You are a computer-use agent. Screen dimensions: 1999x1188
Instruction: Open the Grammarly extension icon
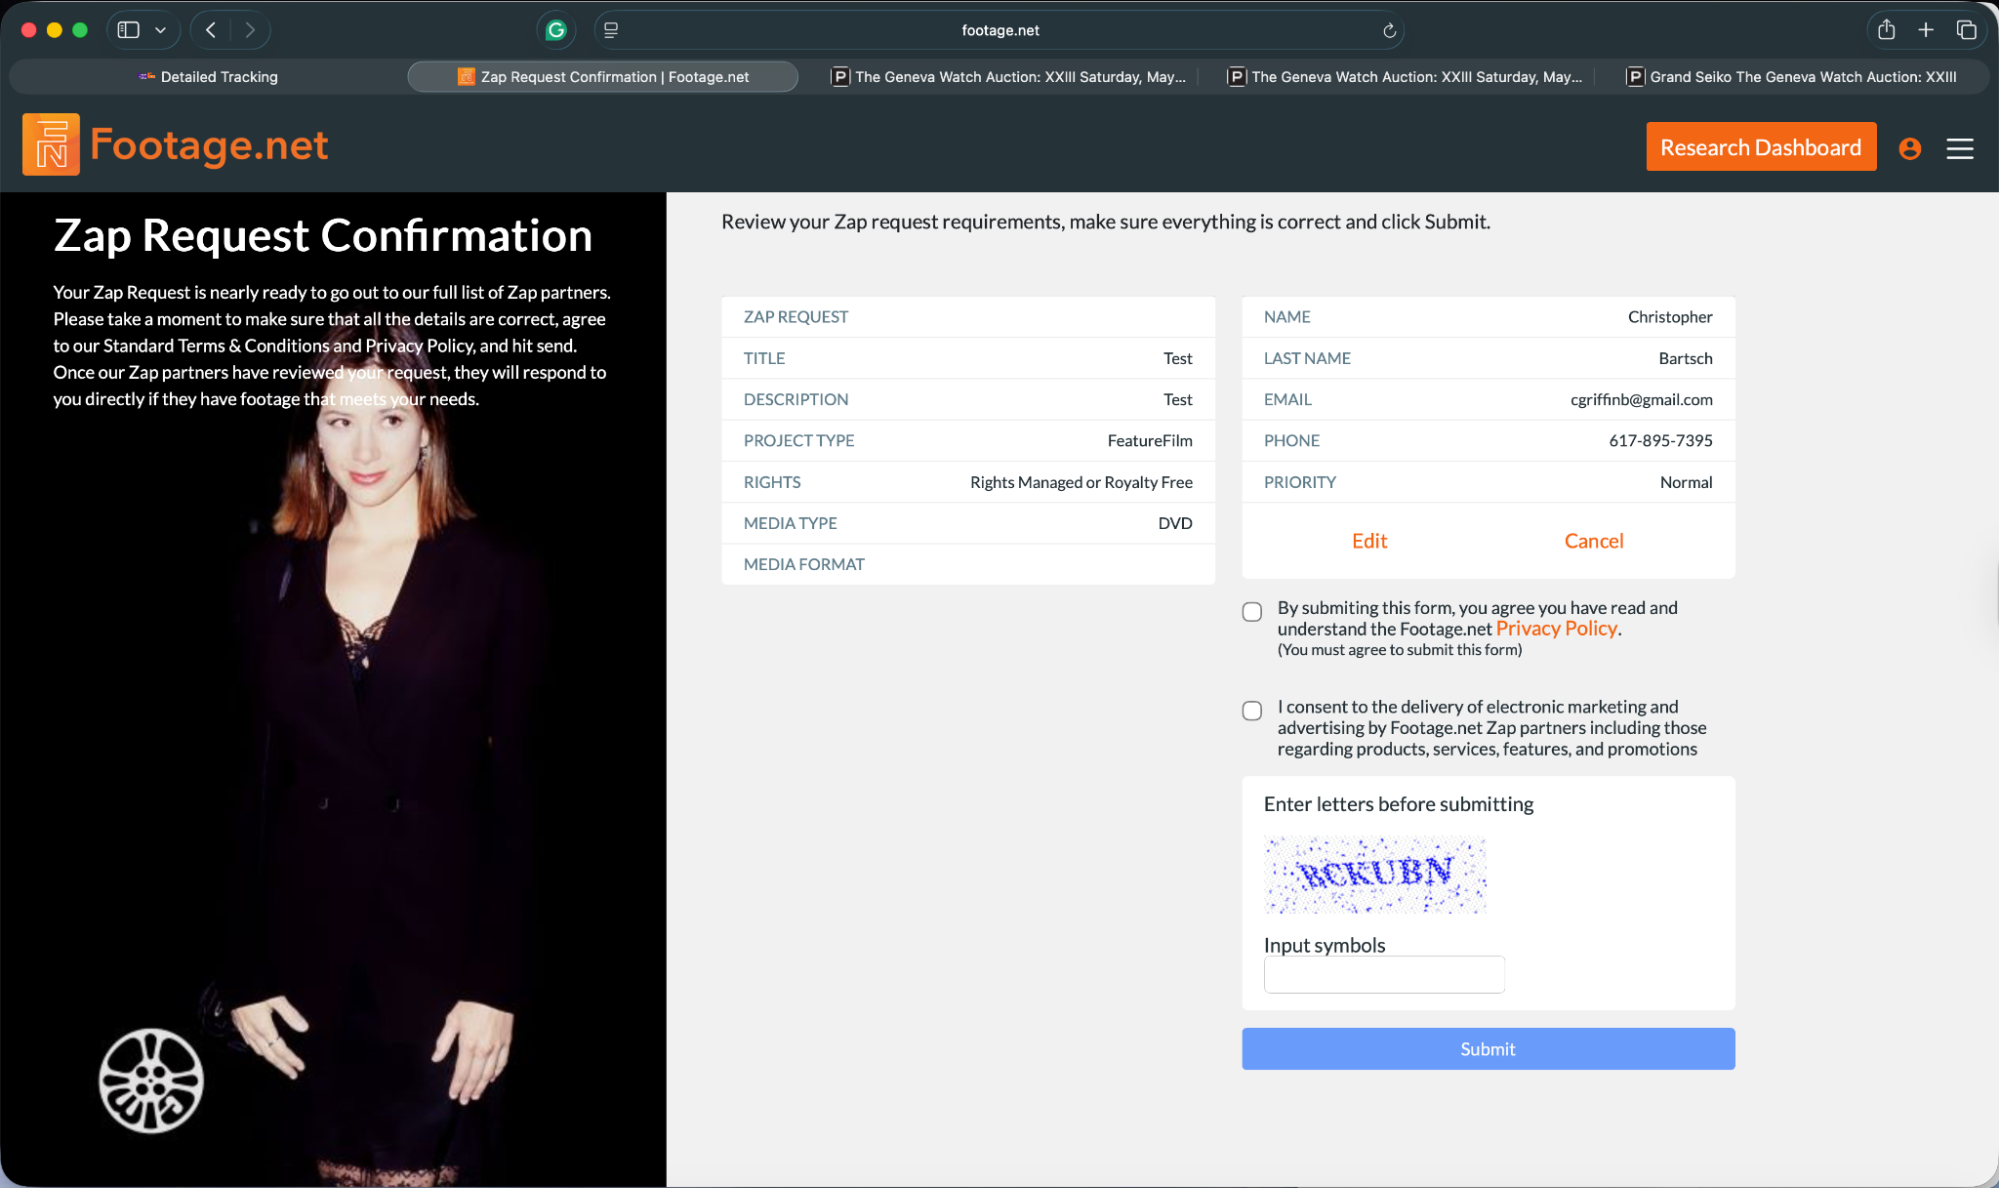[x=556, y=30]
